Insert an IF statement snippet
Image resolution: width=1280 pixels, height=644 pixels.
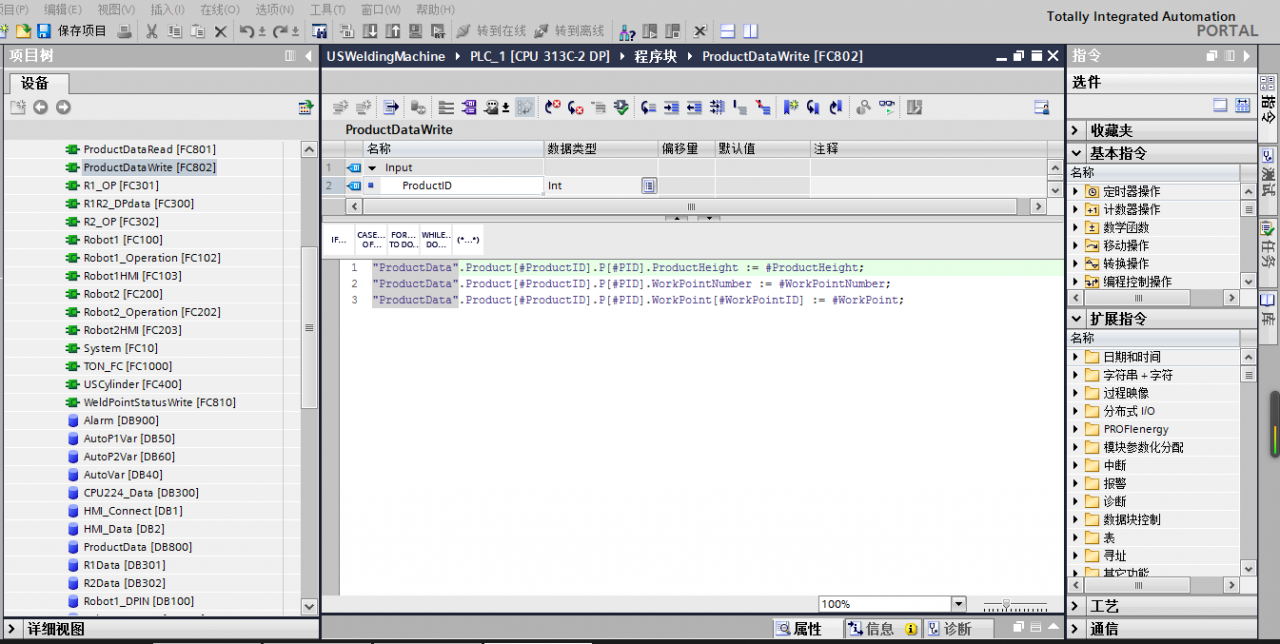click(339, 240)
